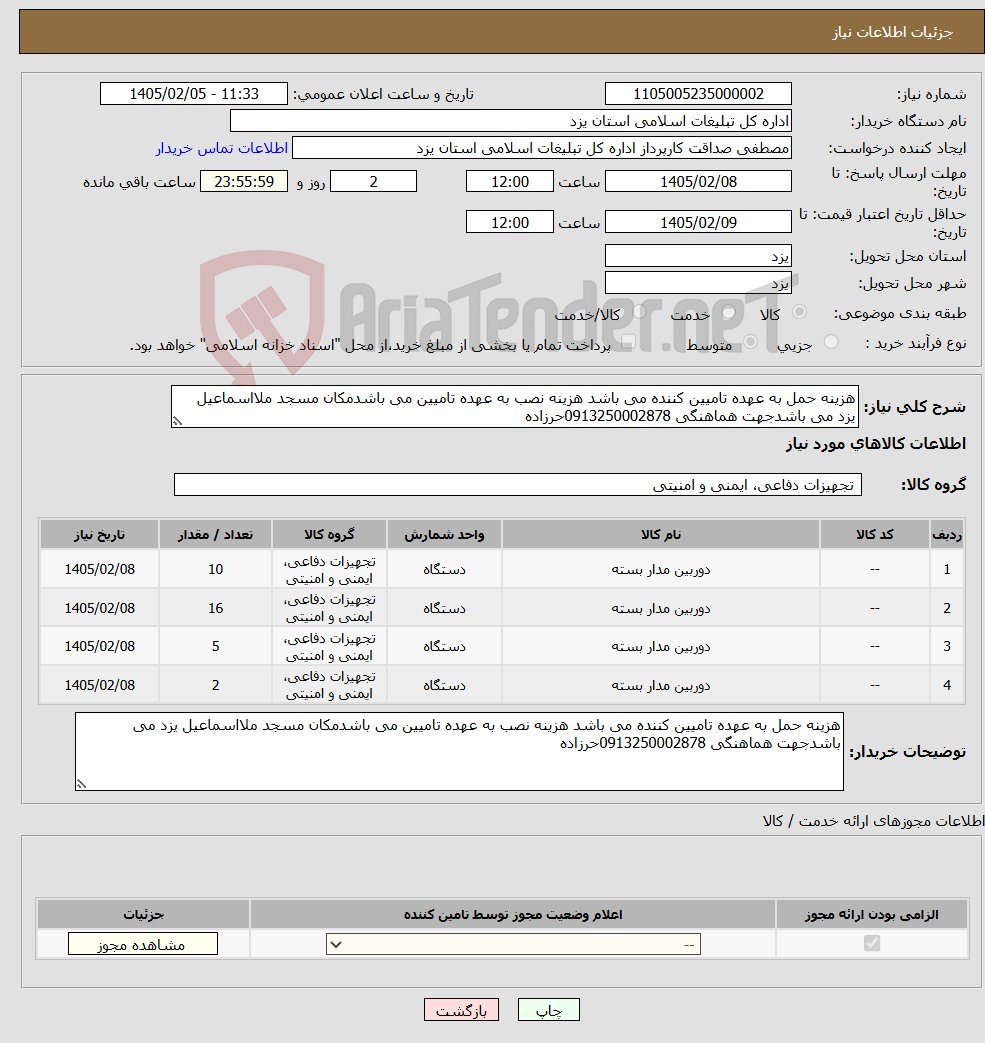Click need date 1405/02/08 in row 4

[100, 684]
